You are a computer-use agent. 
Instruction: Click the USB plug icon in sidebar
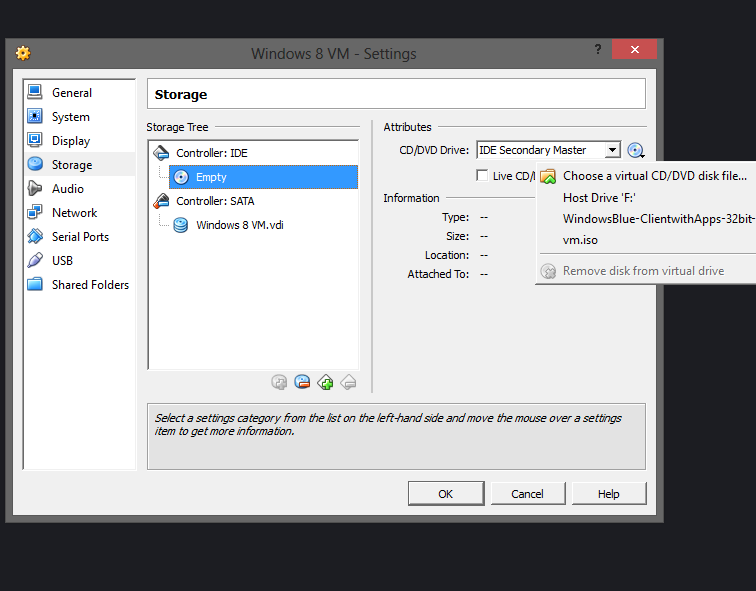pyautogui.click(x=35, y=260)
